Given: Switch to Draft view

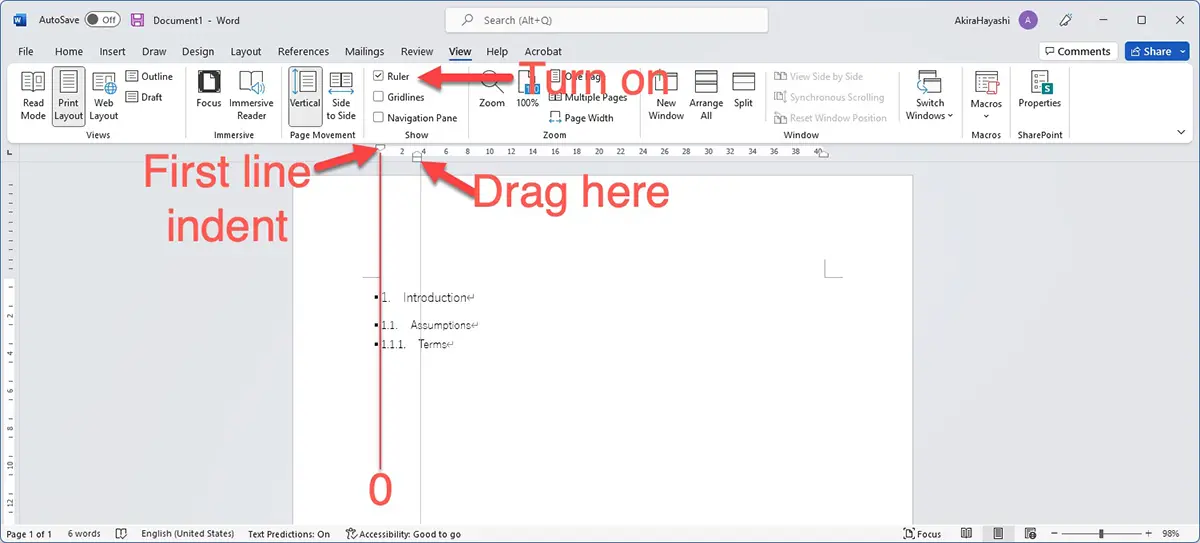Looking at the screenshot, I should tap(145, 97).
